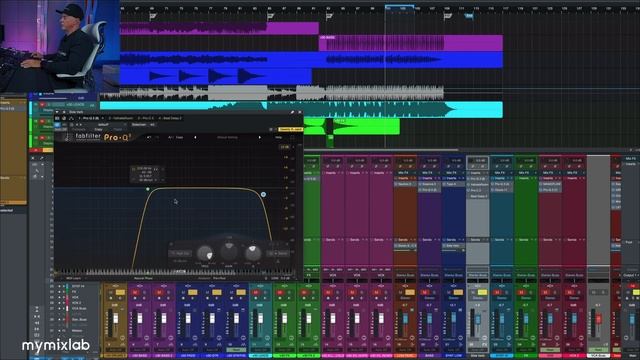Open Pro-Q 3 insert on gray channel
640x360 pixels.
477,179
